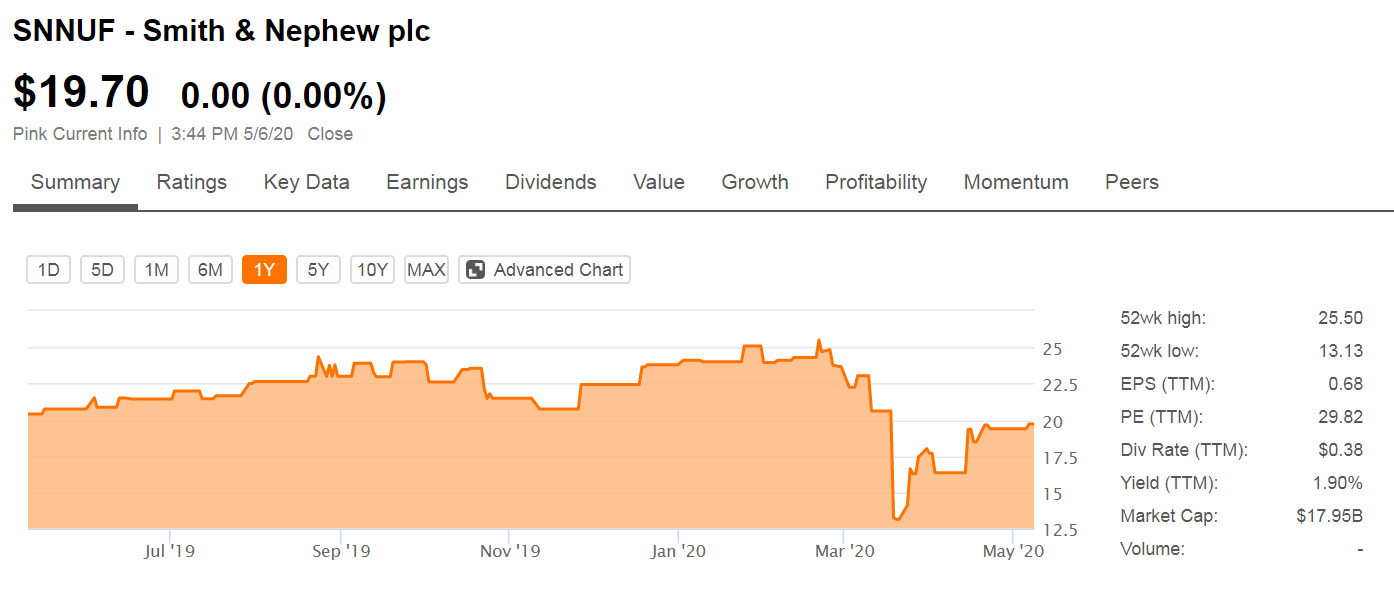Select the 6M chart range
Image resolution: width=1394 pixels, height=605 pixels.
(x=210, y=270)
